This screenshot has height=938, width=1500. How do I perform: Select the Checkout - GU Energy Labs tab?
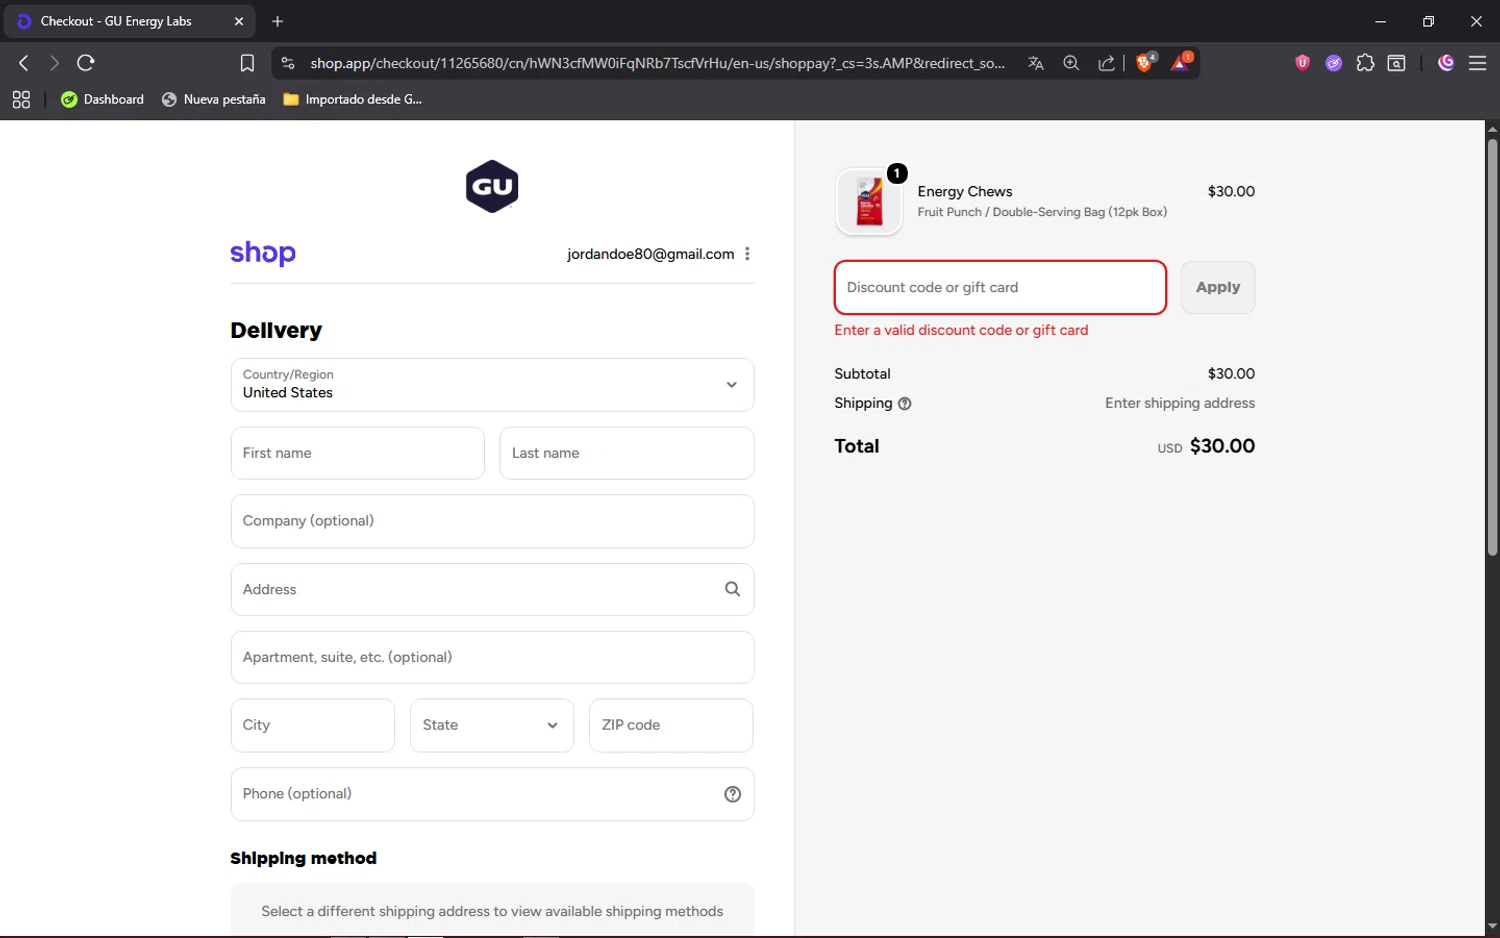[x=128, y=21]
